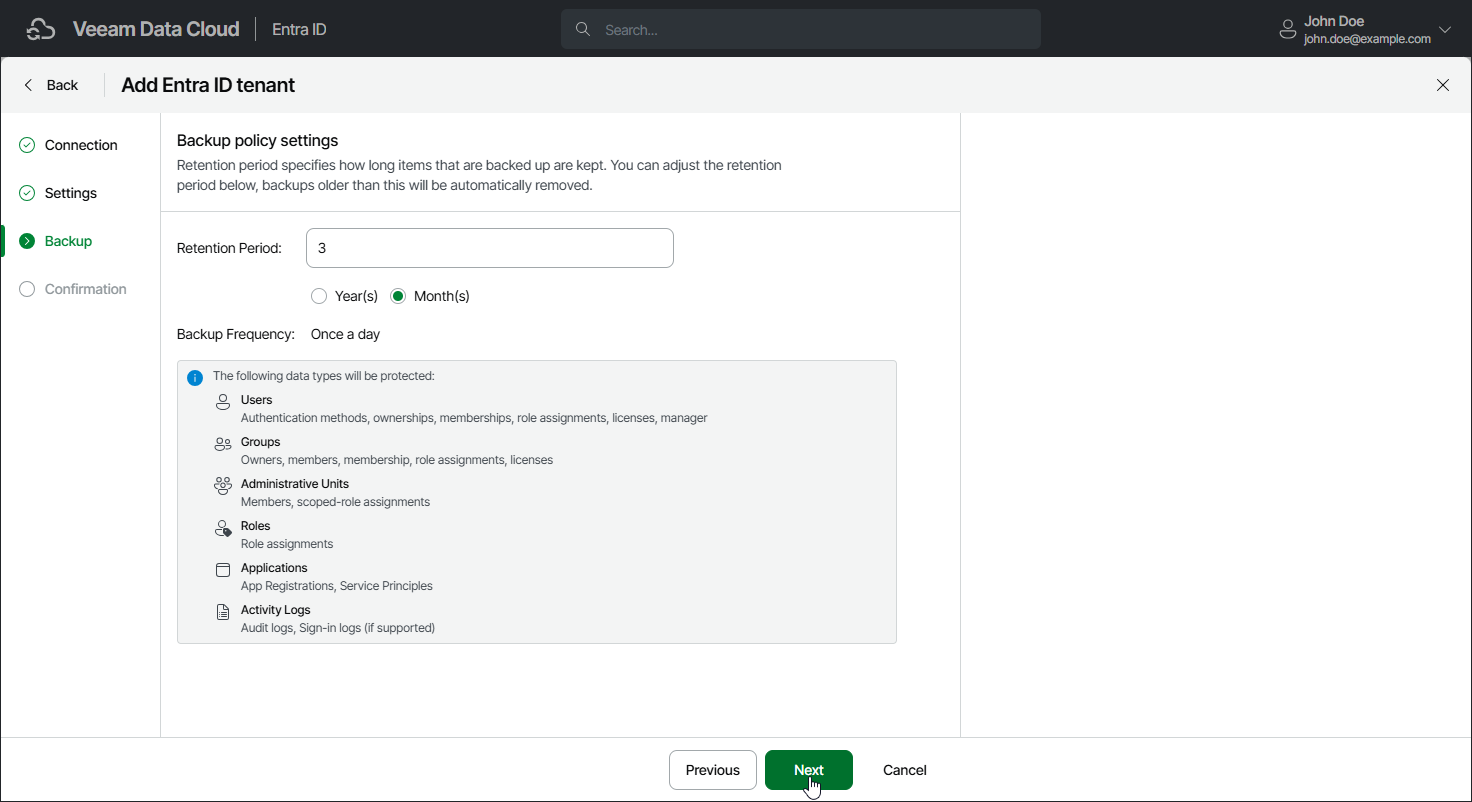The height and width of the screenshot is (802, 1472).
Task: Open the Connection wizard step
Action: pyautogui.click(x=81, y=145)
